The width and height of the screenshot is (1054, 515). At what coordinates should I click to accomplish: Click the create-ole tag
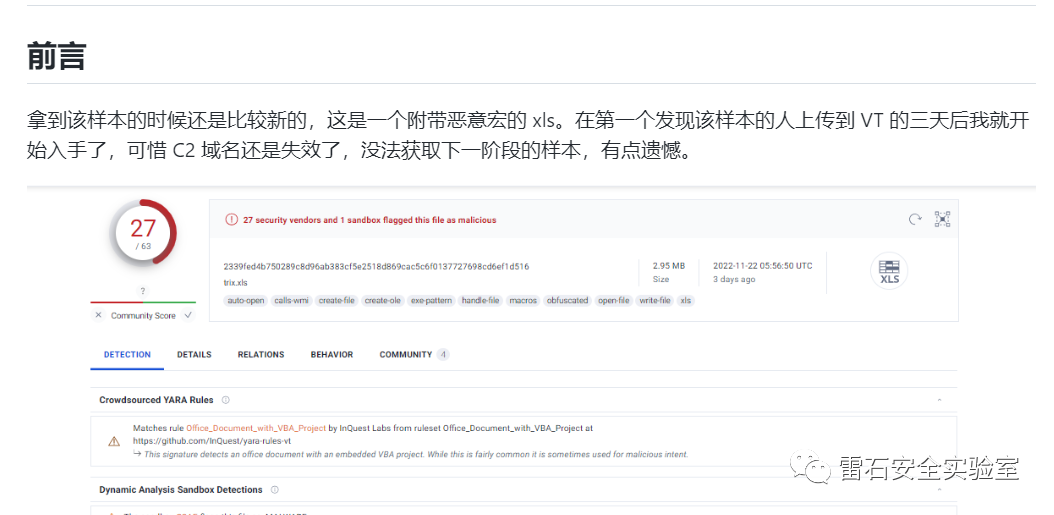pyautogui.click(x=383, y=301)
